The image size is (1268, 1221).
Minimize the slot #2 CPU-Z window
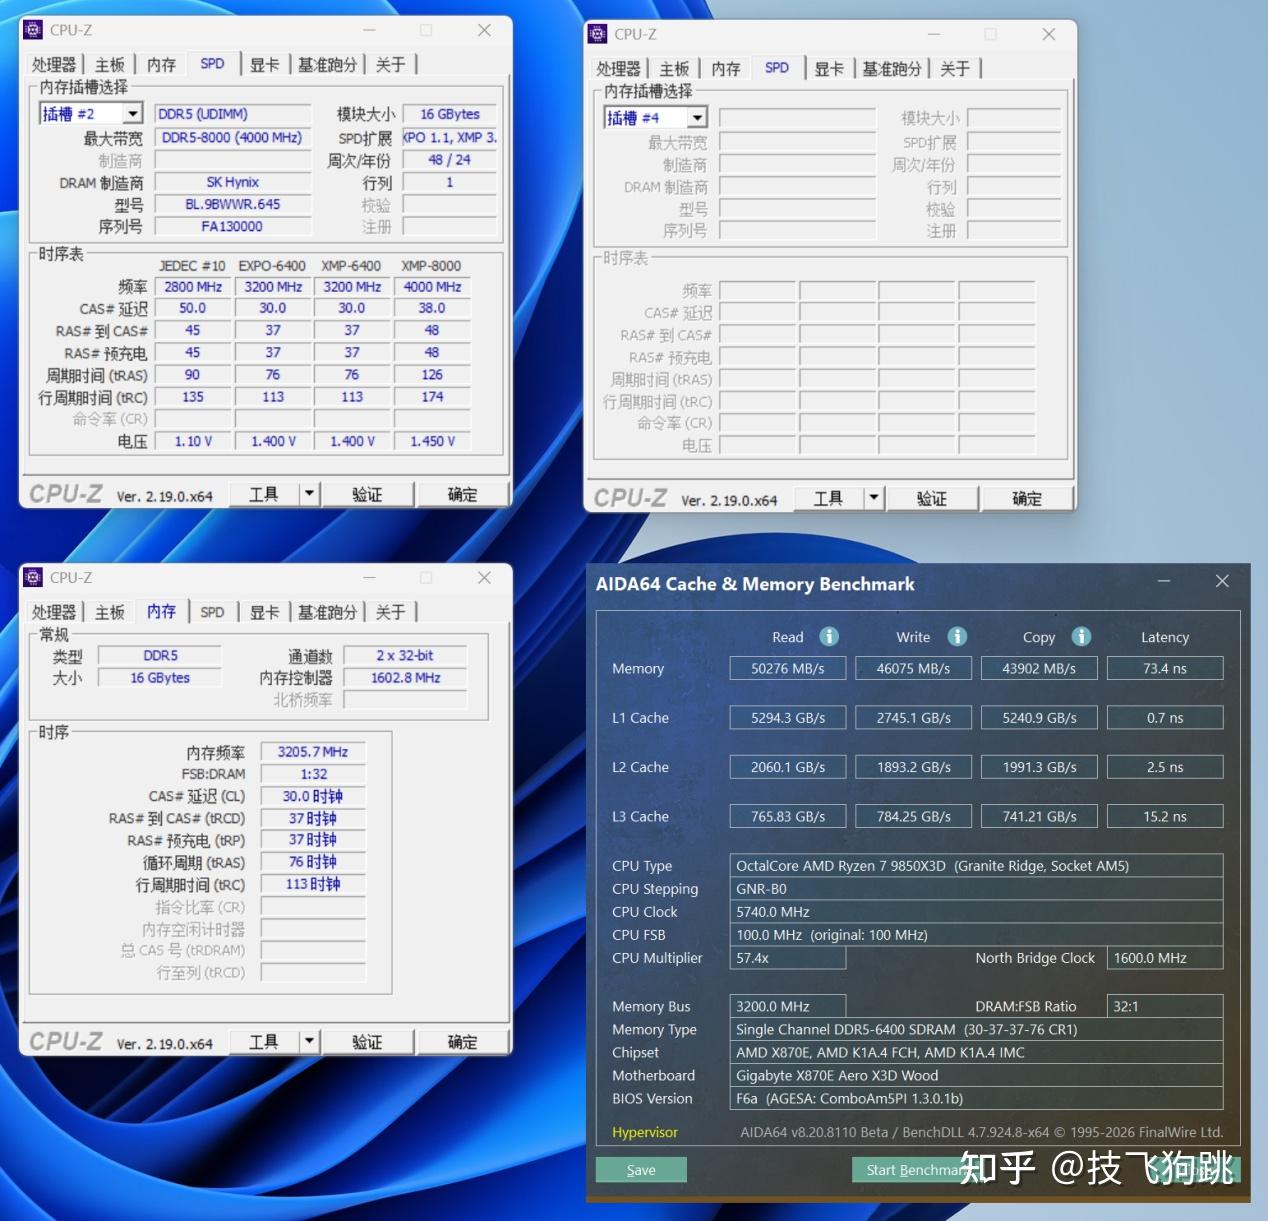click(369, 30)
